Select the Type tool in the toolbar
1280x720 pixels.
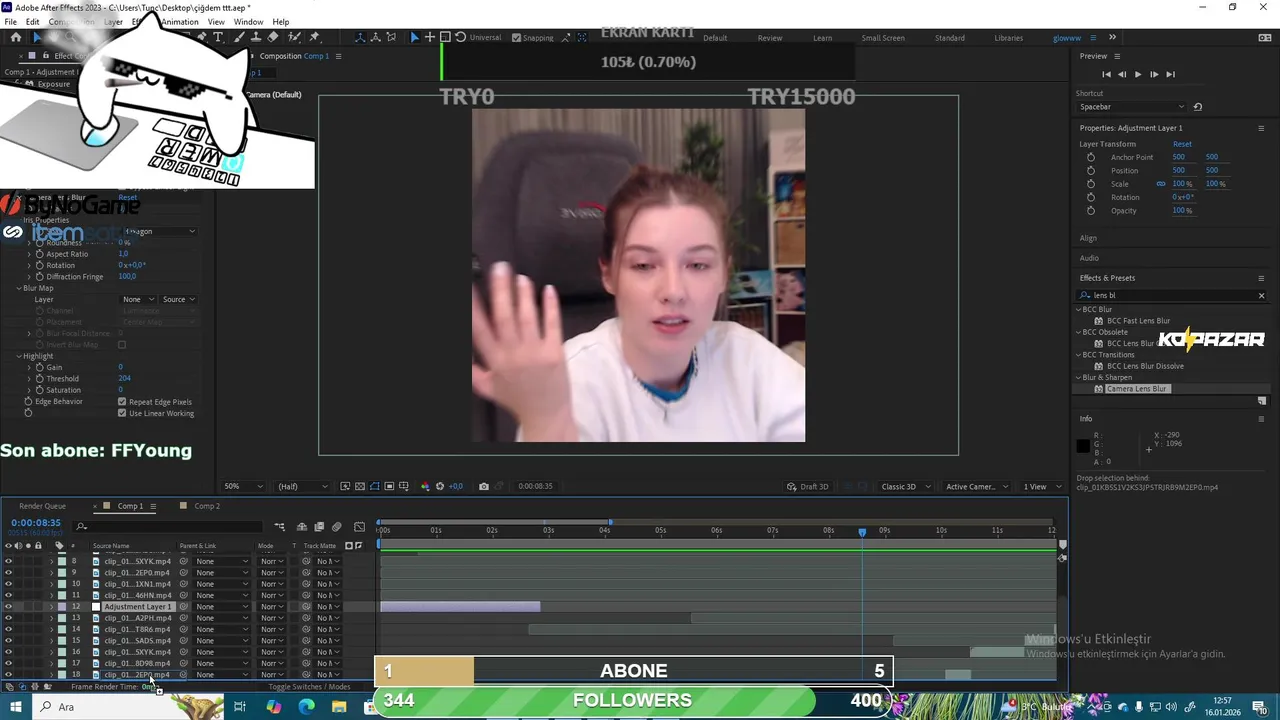point(218,38)
